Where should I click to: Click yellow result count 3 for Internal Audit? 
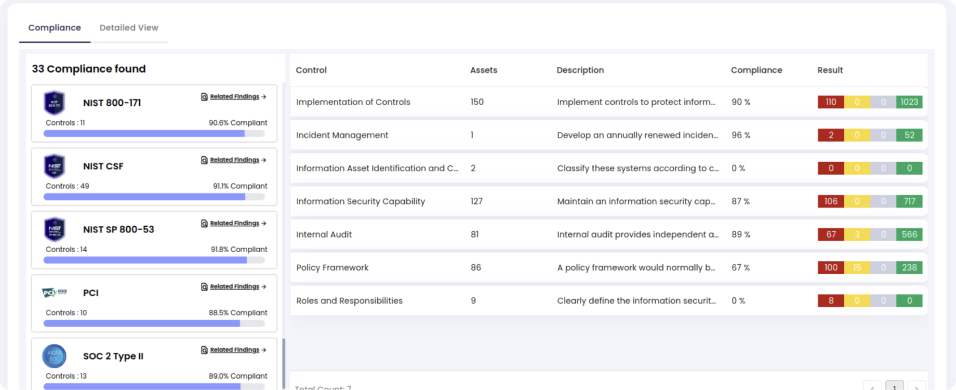coord(857,235)
